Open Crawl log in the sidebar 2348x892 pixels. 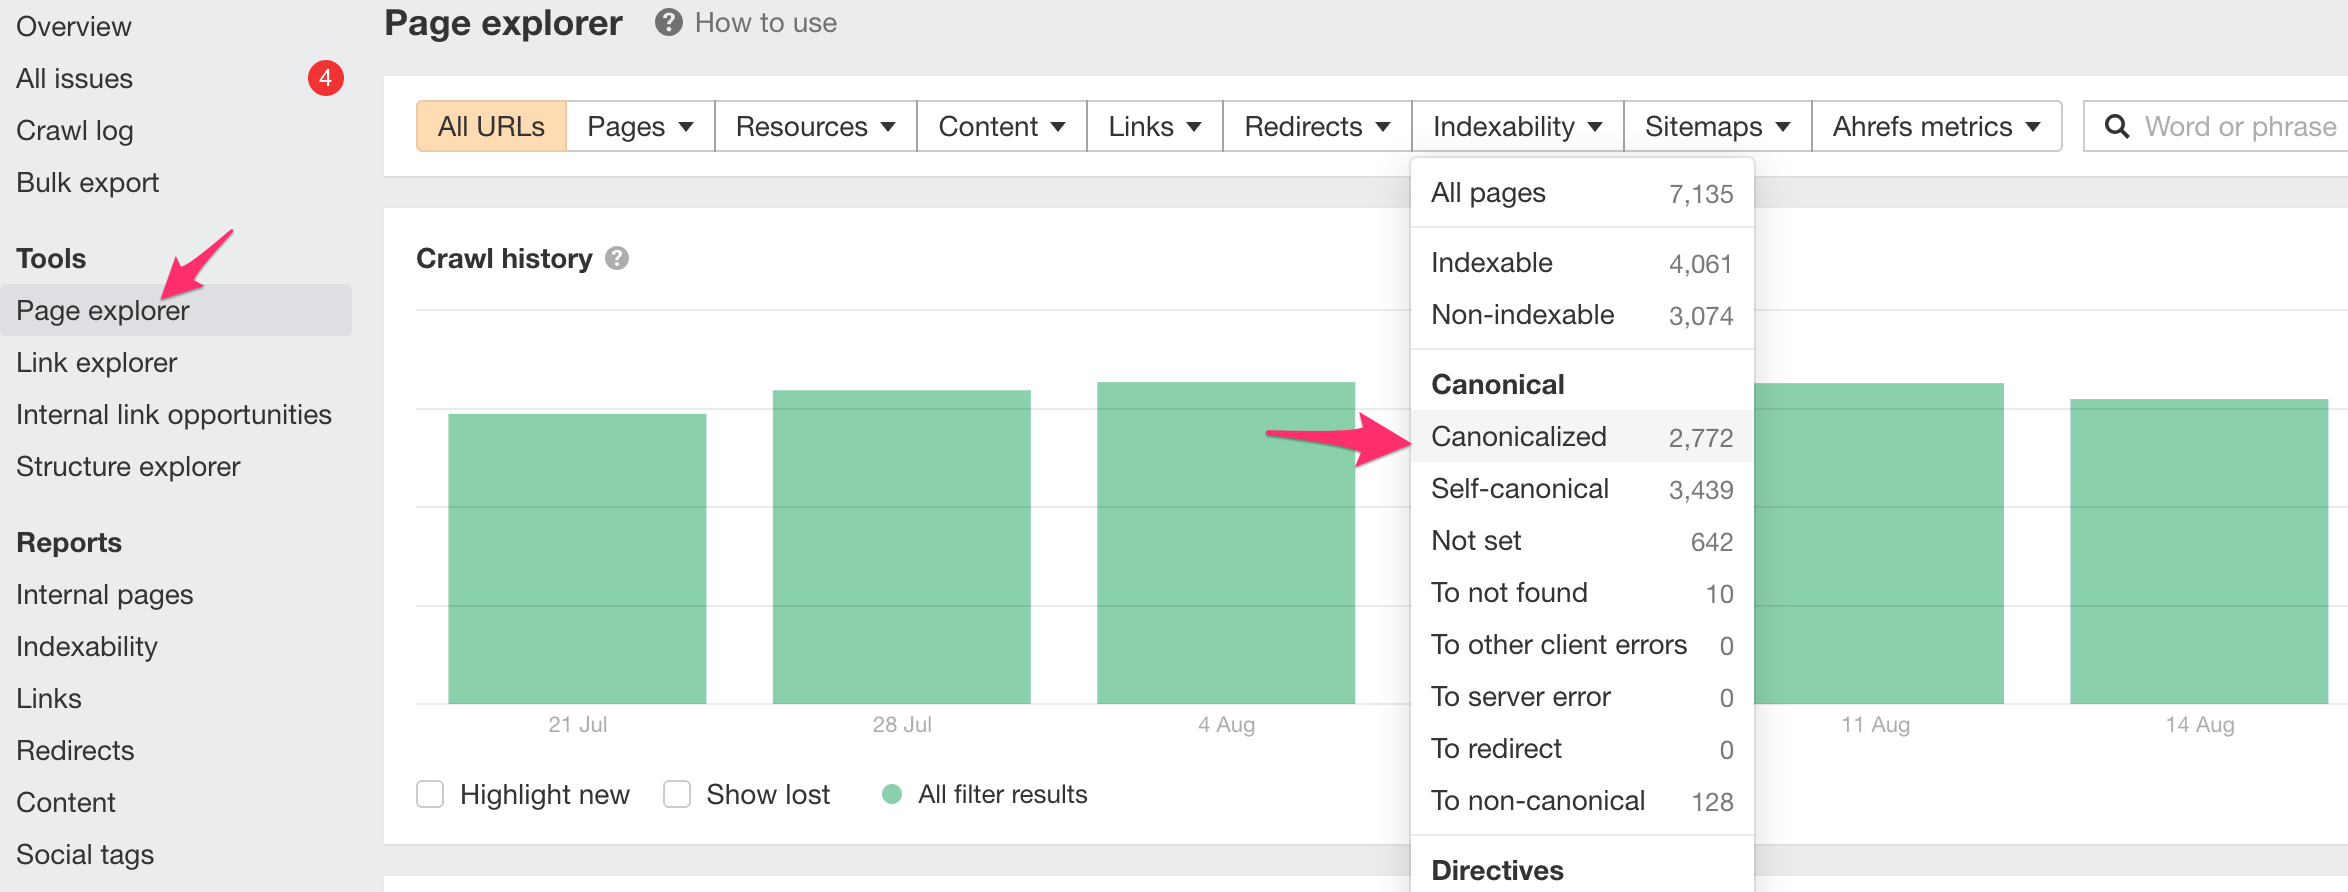[75, 130]
